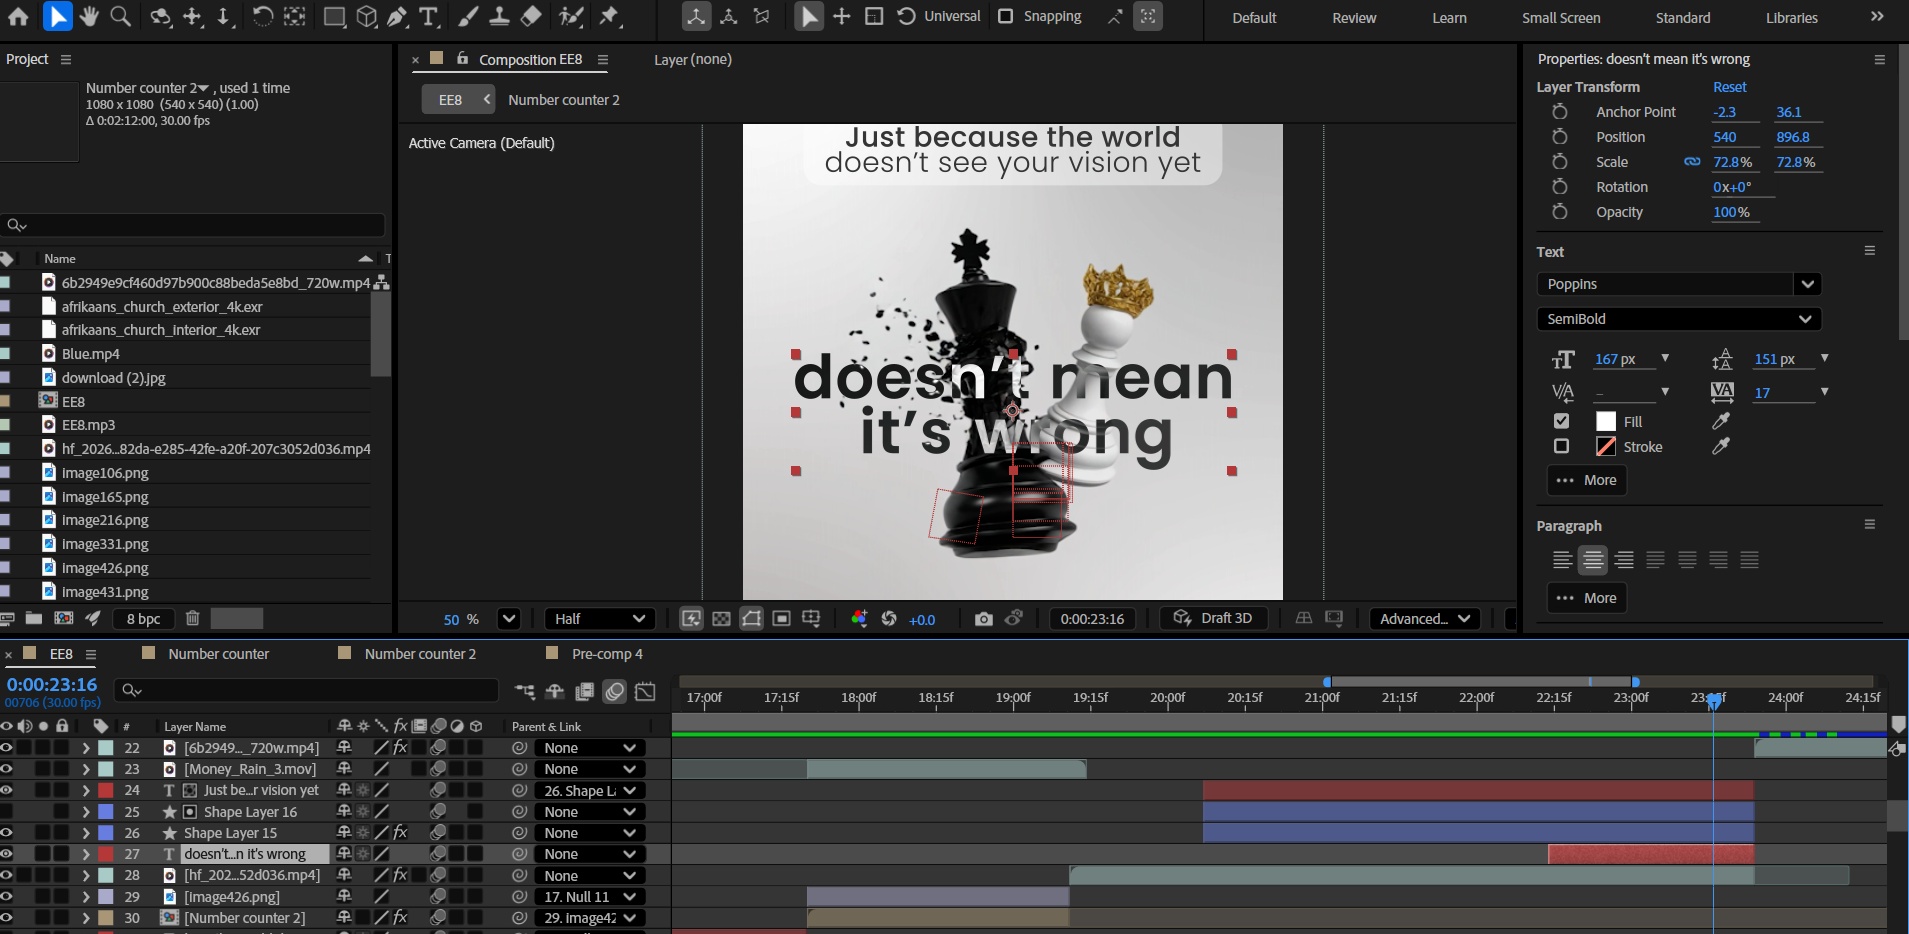The image size is (1909, 934).
Task: Click the project panel search field
Action: pos(200,225)
